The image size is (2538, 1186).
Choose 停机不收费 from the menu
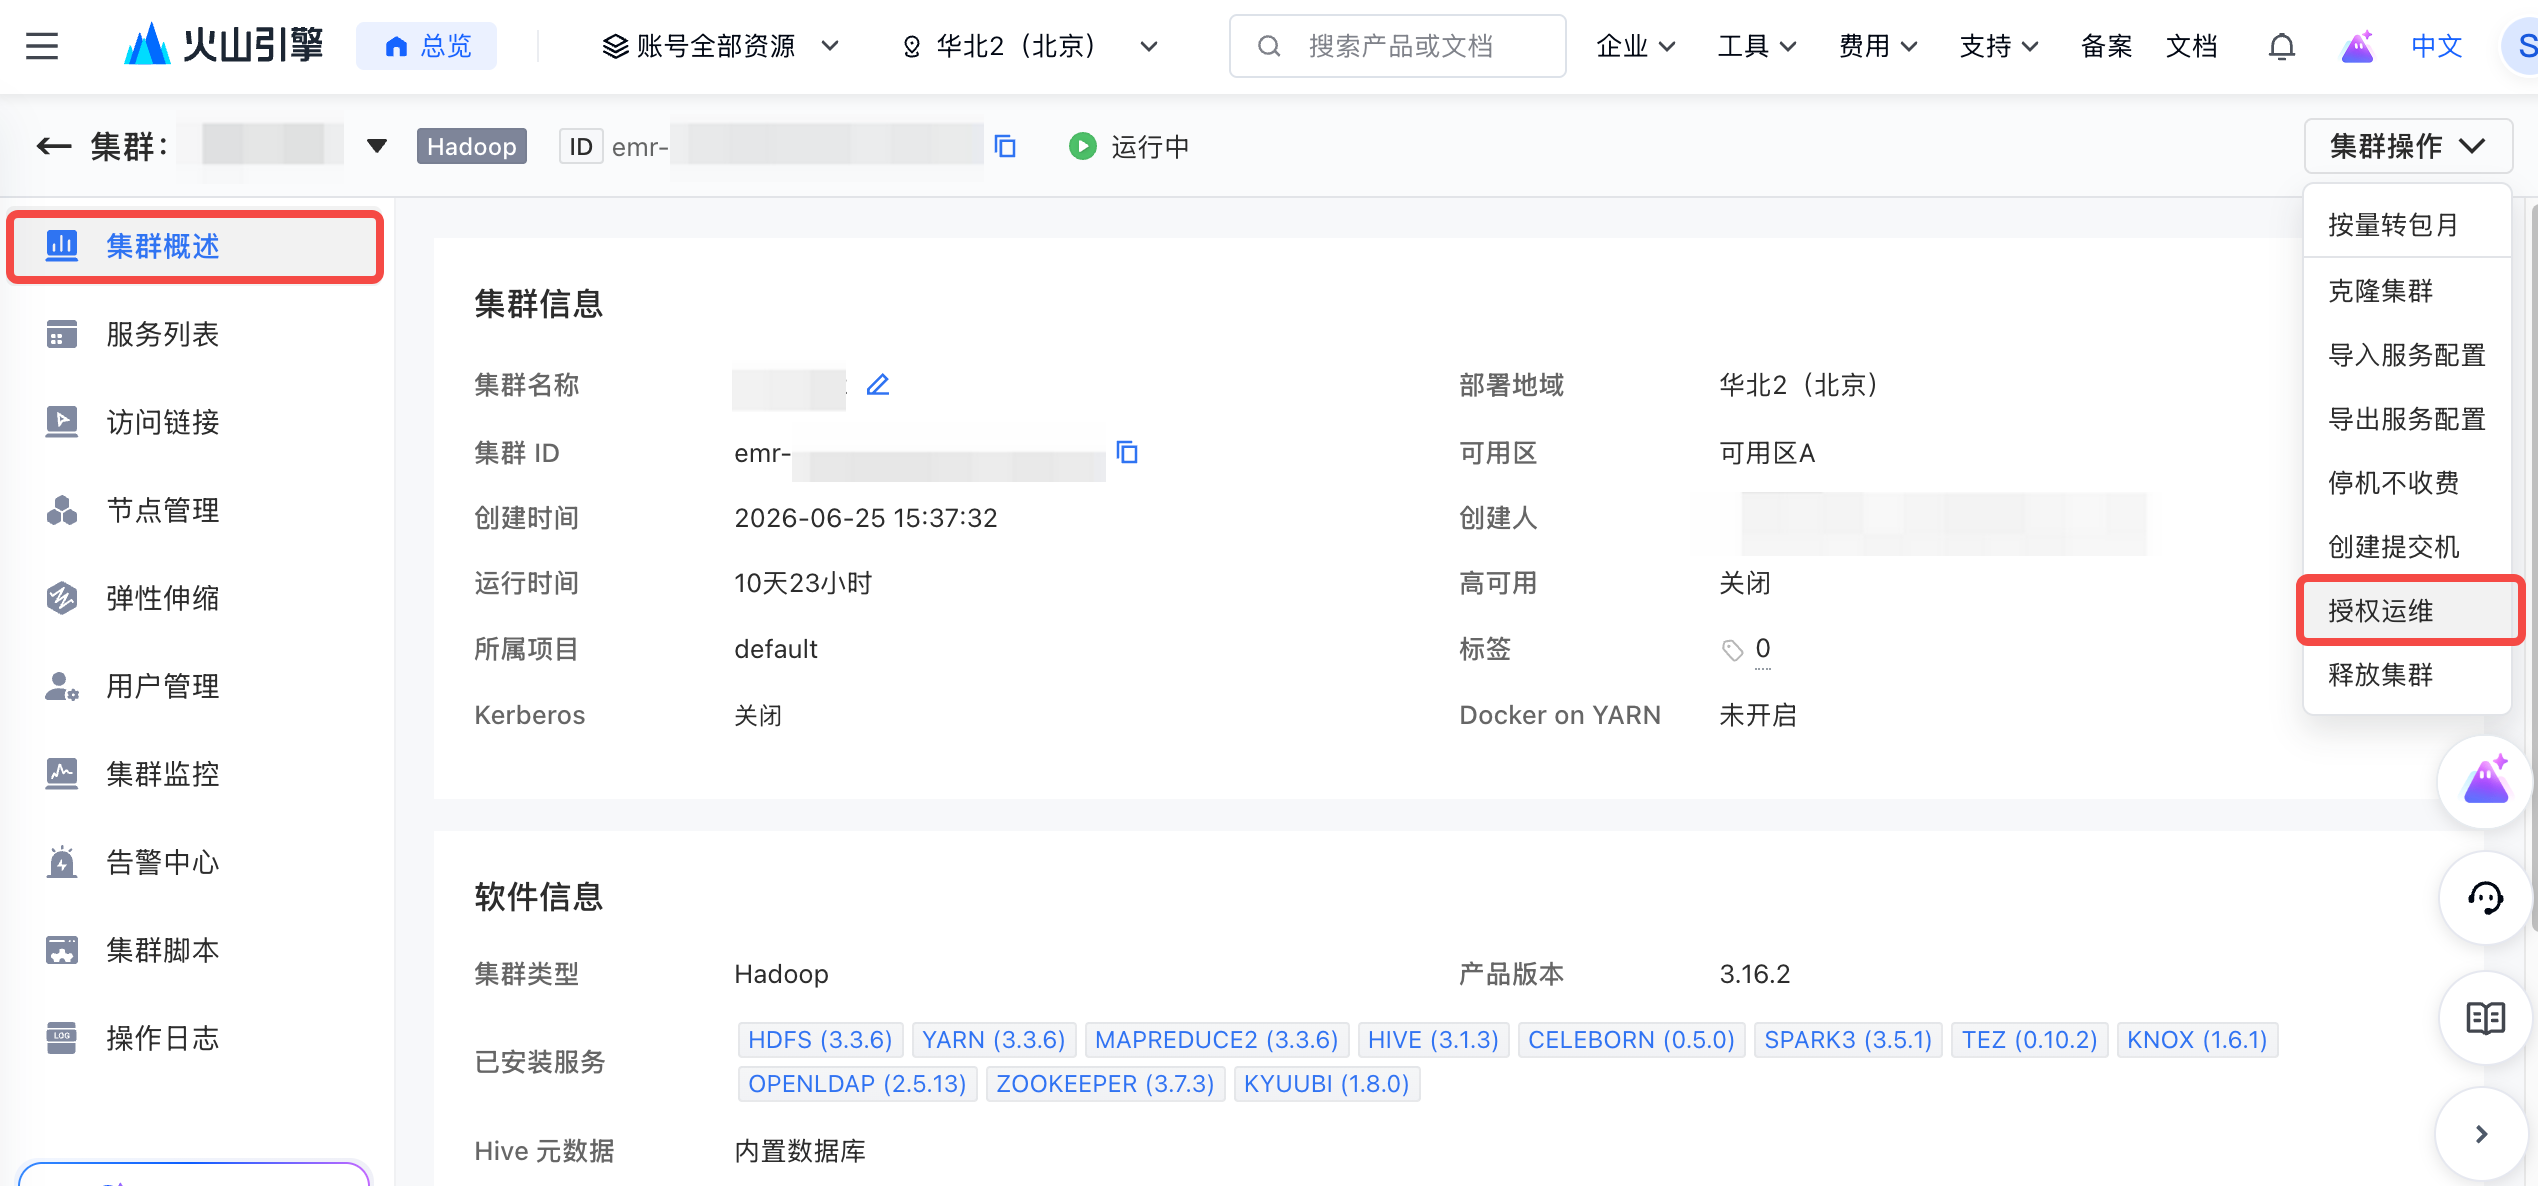click(x=2408, y=483)
